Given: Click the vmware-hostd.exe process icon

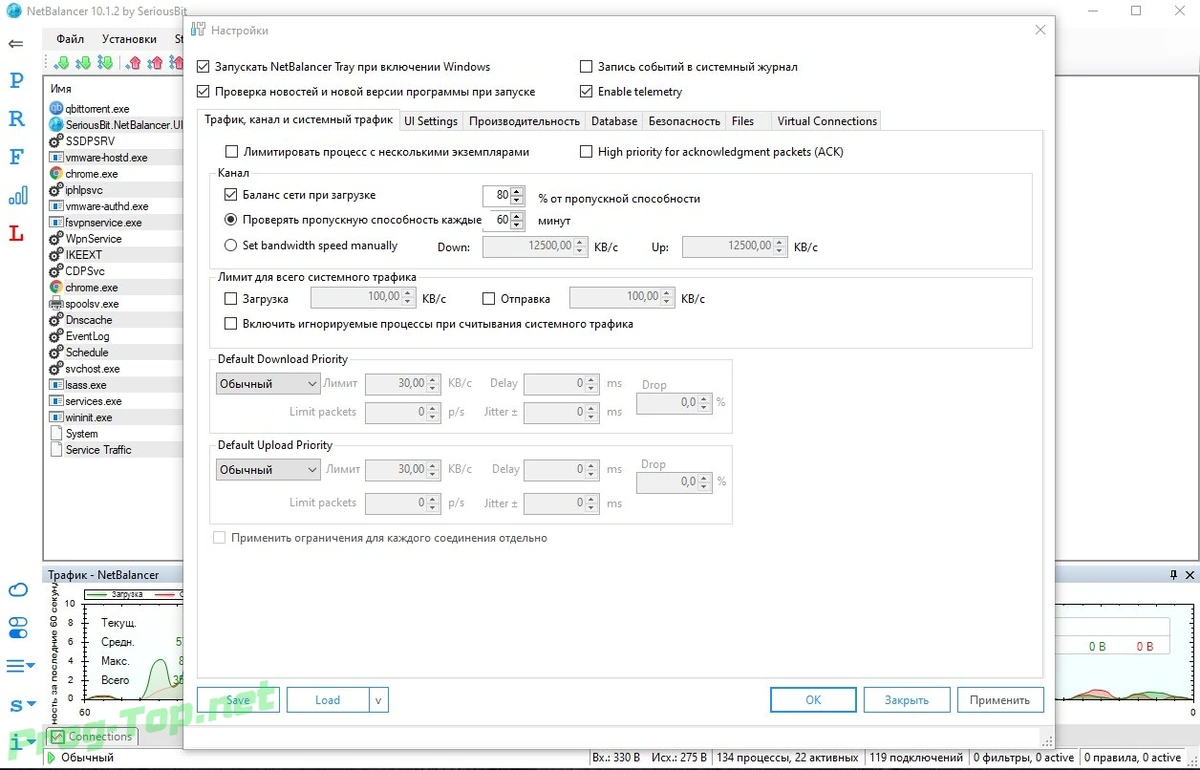Looking at the screenshot, I should tap(56, 157).
